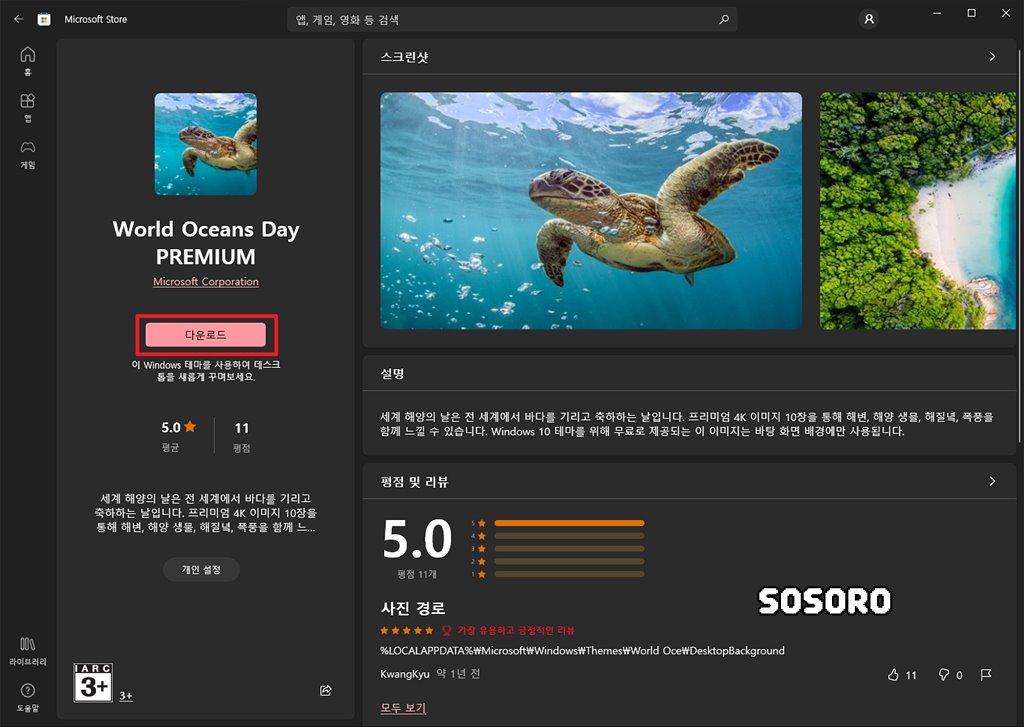Open the aerial forest beach screenshot
Image resolution: width=1024 pixels, height=727 pixels.
[918, 211]
